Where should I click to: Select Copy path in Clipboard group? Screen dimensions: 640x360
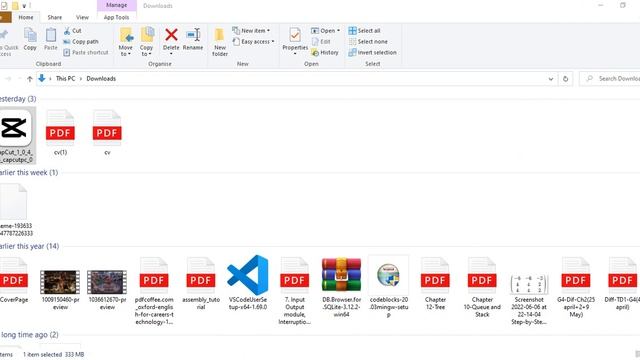81,42
